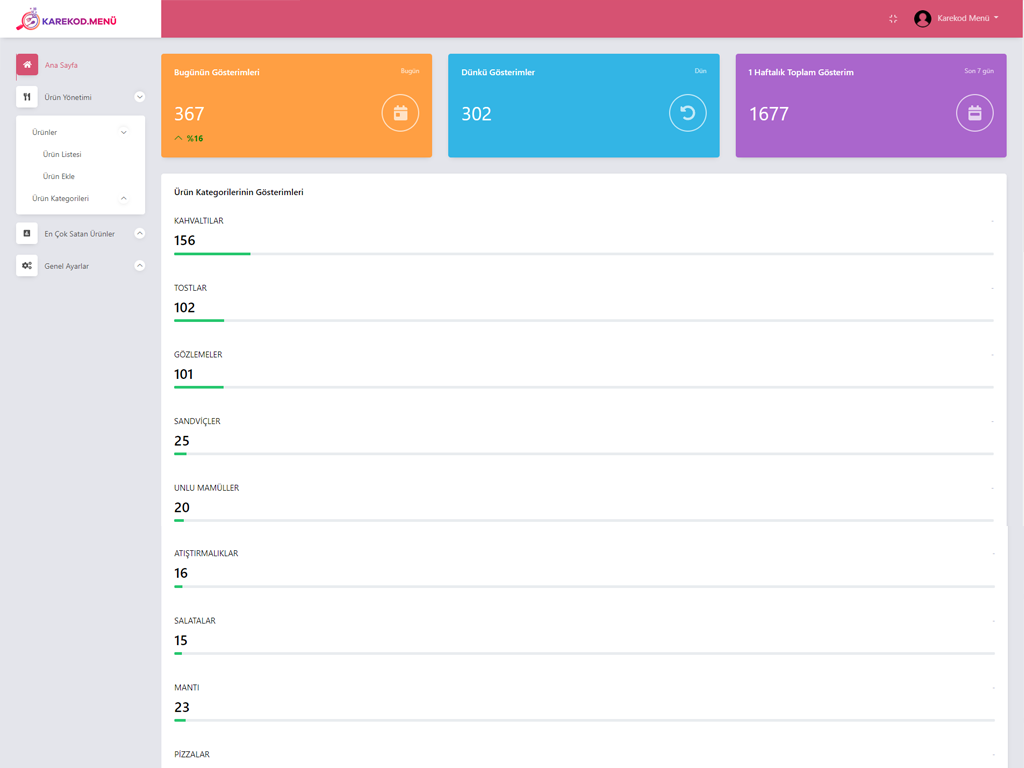Toggle fullscreen with the header compress icon
This screenshot has height=768, width=1024.
click(x=893, y=19)
